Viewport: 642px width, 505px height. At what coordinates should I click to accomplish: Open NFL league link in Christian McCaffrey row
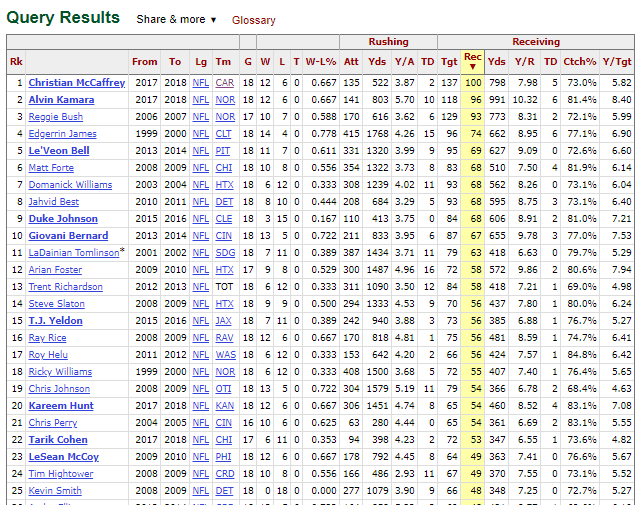(x=201, y=83)
